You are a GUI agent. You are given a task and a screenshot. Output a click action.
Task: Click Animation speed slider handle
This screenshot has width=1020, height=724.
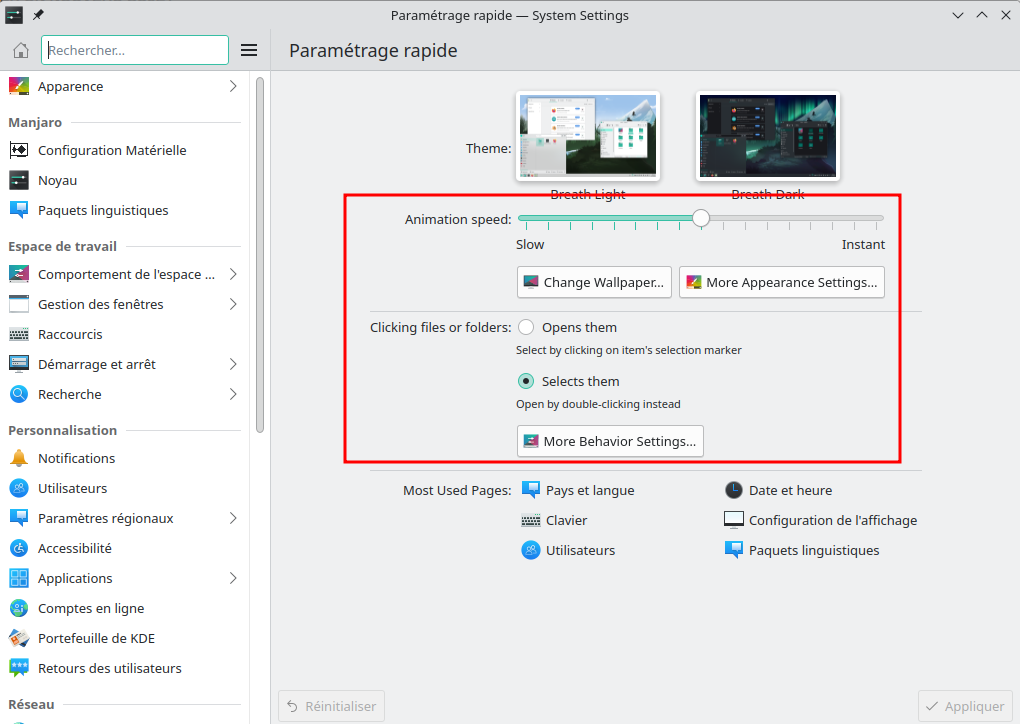click(x=701, y=218)
